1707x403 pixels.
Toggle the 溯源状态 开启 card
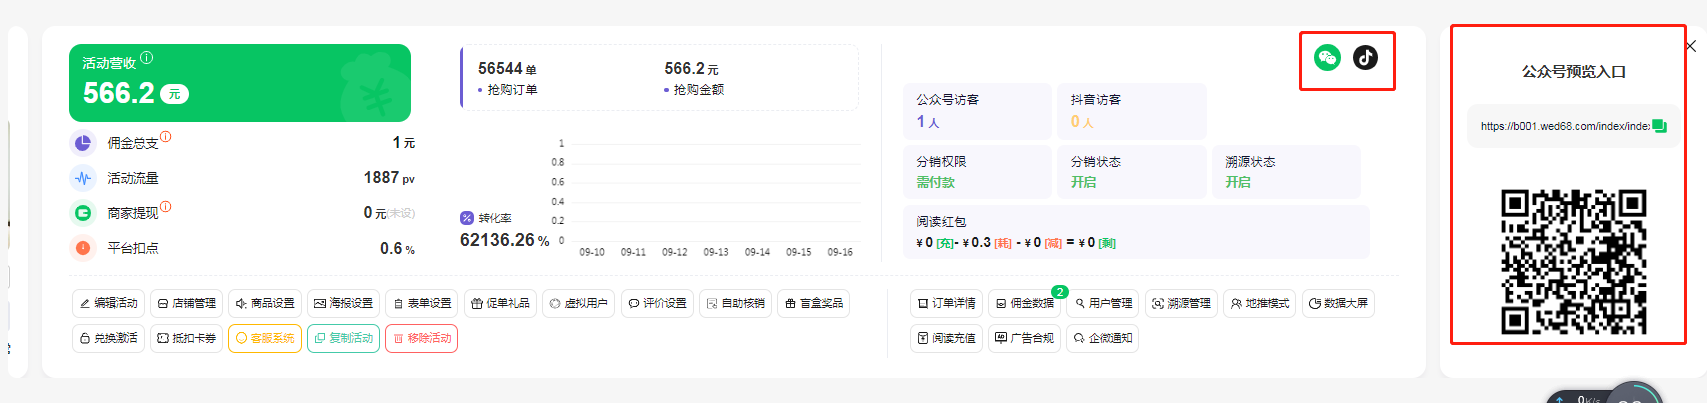pyautogui.click(x=1287, y=172)
